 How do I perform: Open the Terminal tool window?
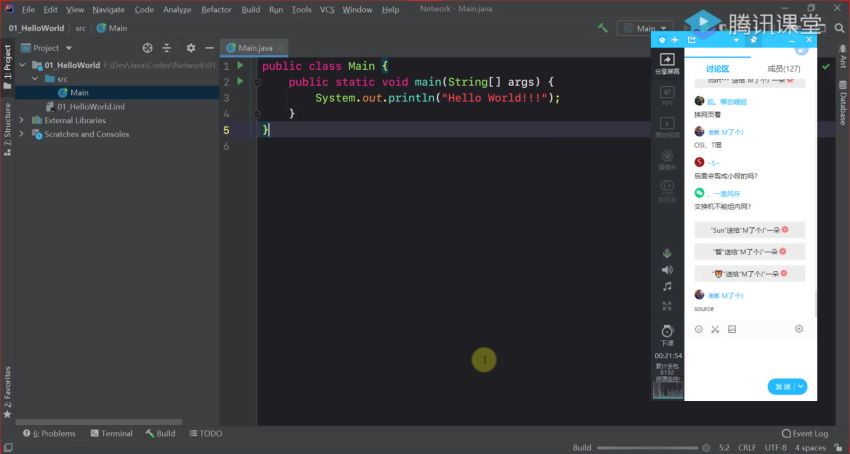111,433
